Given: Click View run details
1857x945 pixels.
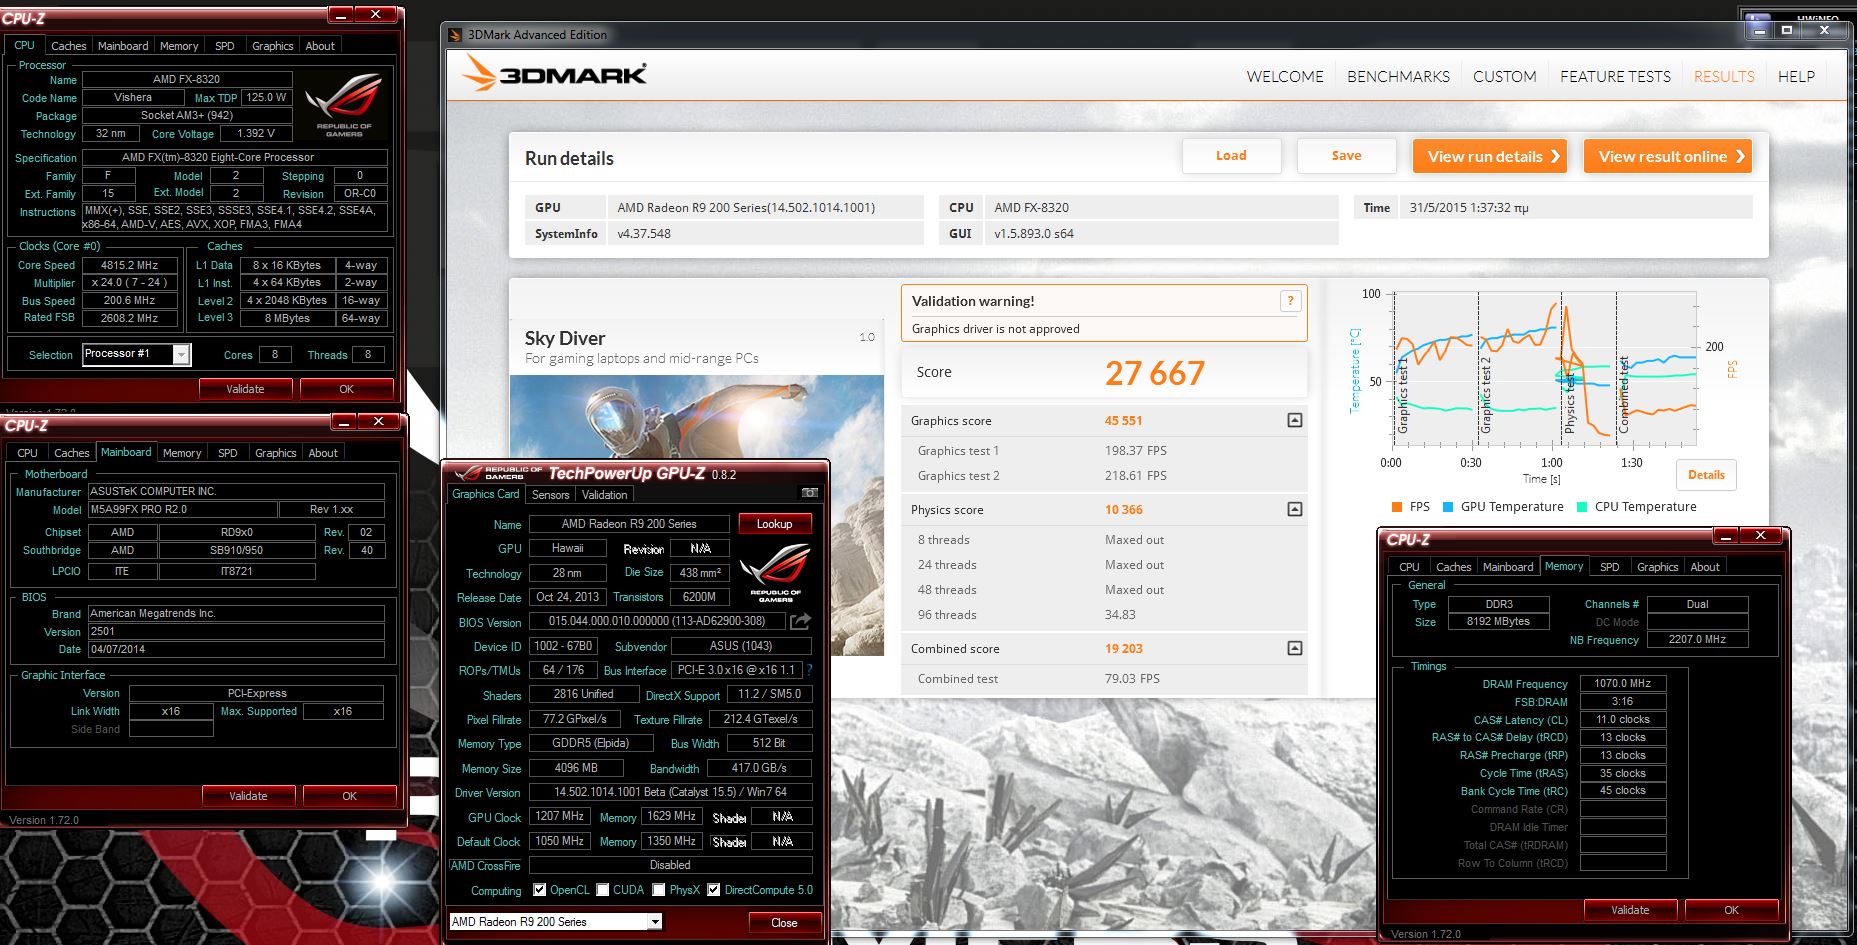Looking at the screenshot, I should (x=1490, y=156).
